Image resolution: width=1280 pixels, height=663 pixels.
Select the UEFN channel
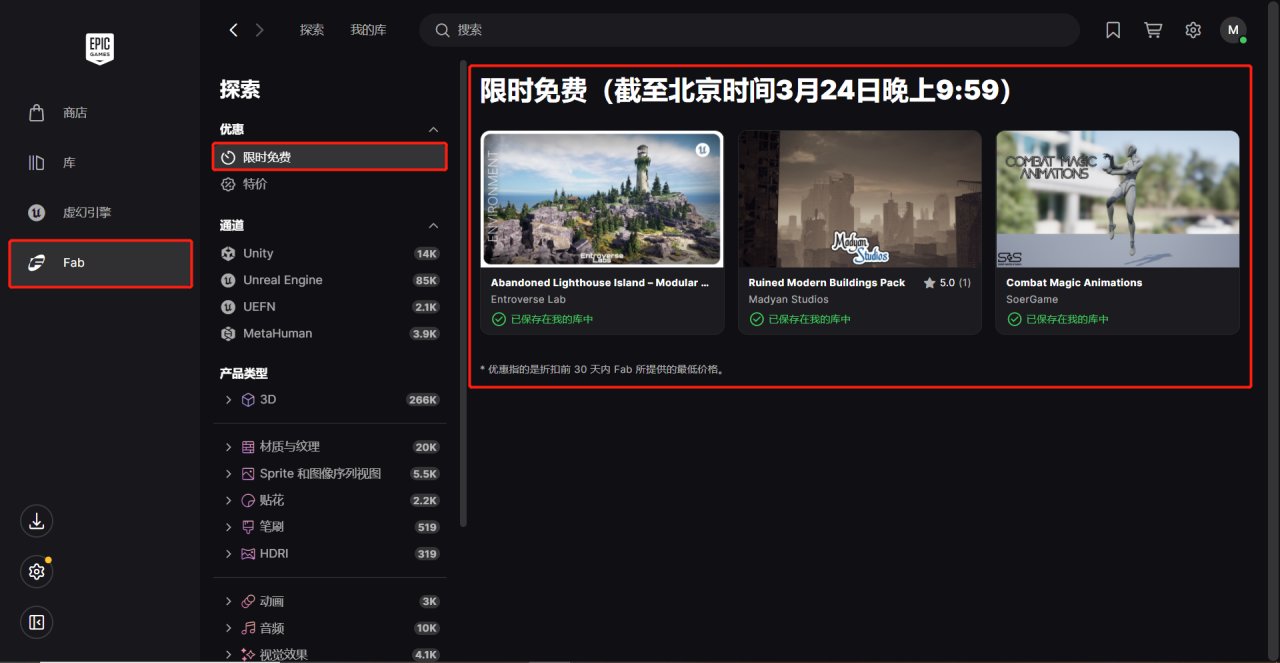pos(329,307)
